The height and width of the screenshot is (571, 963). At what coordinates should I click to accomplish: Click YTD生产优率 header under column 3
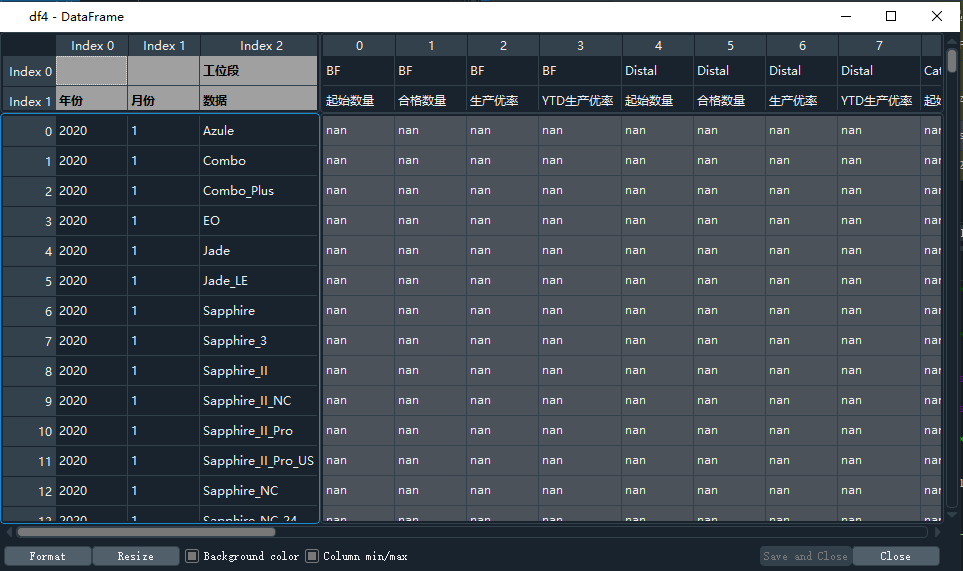point(580,100)
